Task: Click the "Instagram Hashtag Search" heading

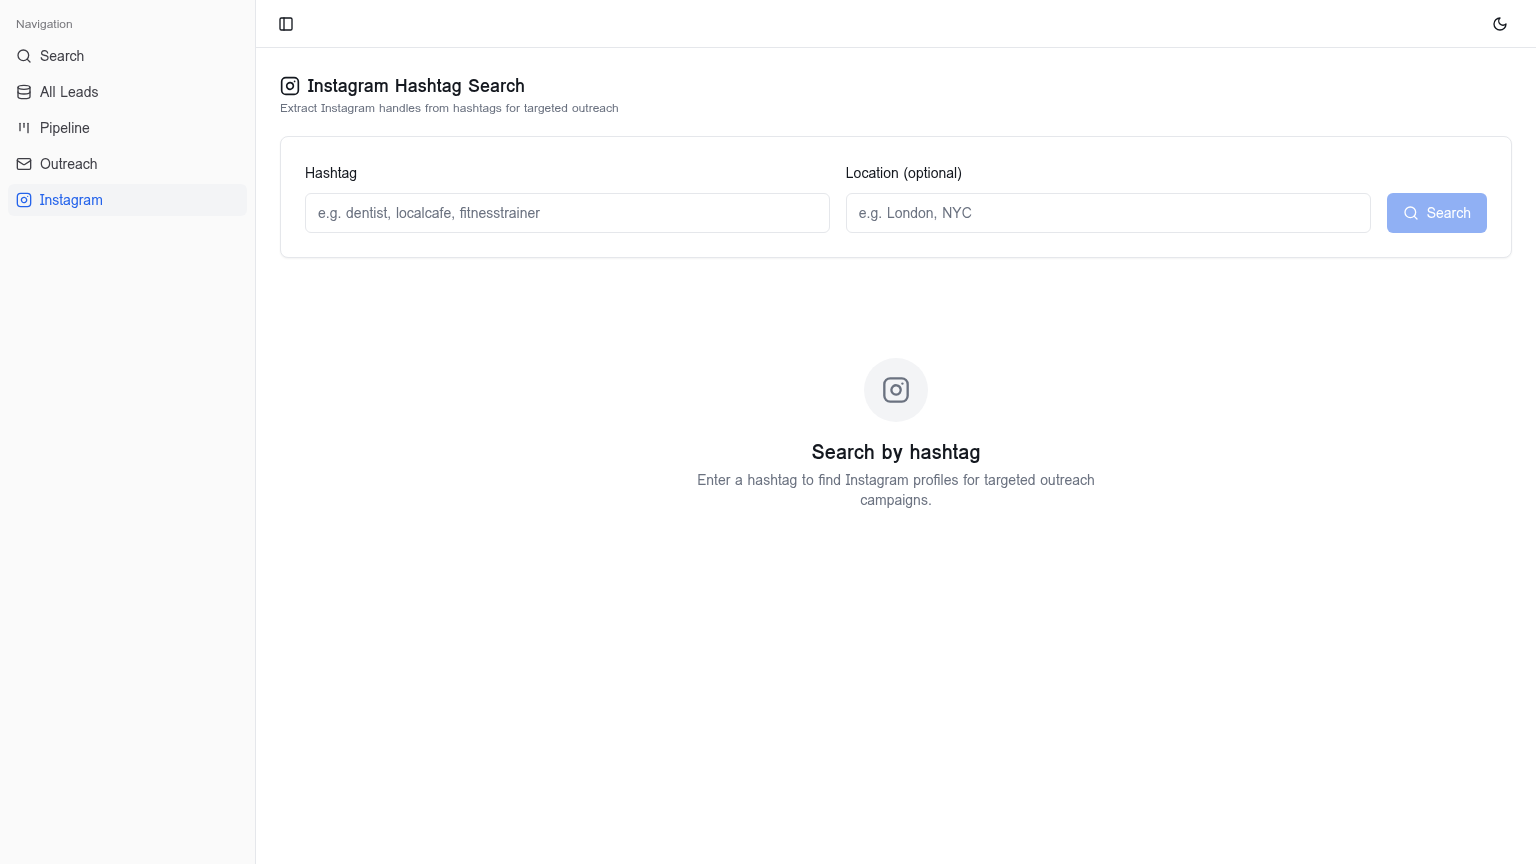Action: (416, 86)
